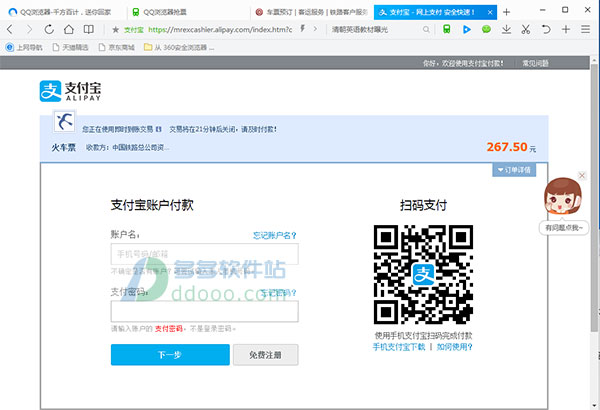Viewport: 600px width, 410px height.
Task: Click the 有问题点我~ speech bubble
Action: (x=564, y=228)
